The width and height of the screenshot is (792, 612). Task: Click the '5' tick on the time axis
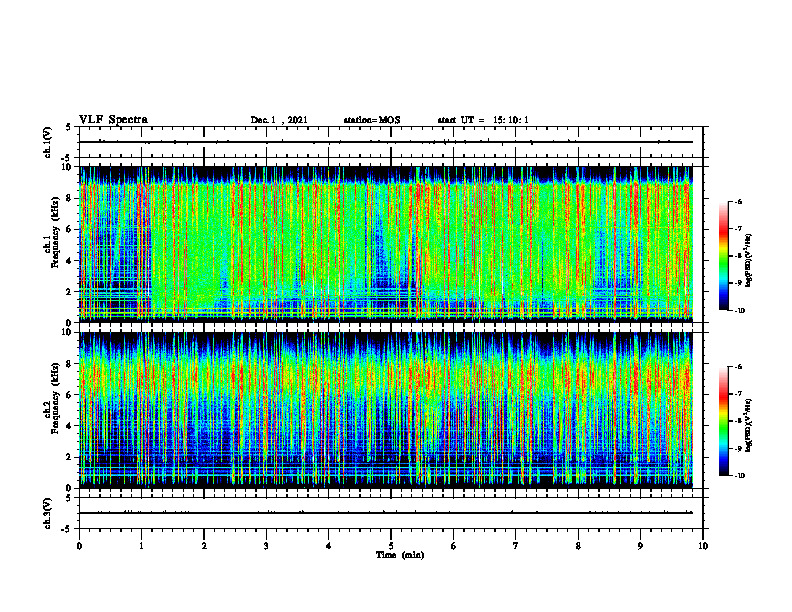coord(391,546)
